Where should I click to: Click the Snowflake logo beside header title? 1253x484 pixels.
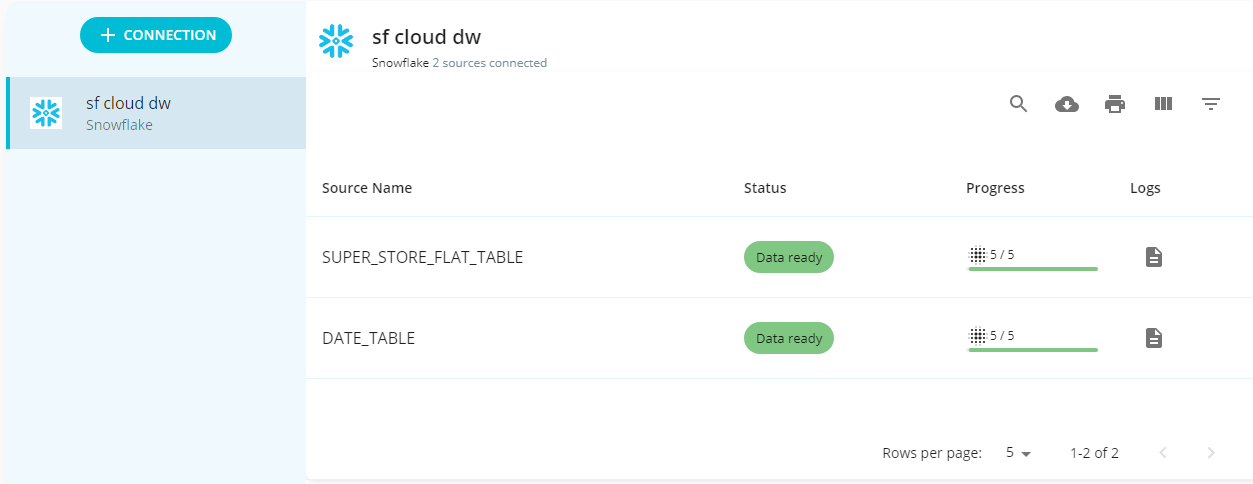click(336, 41)
